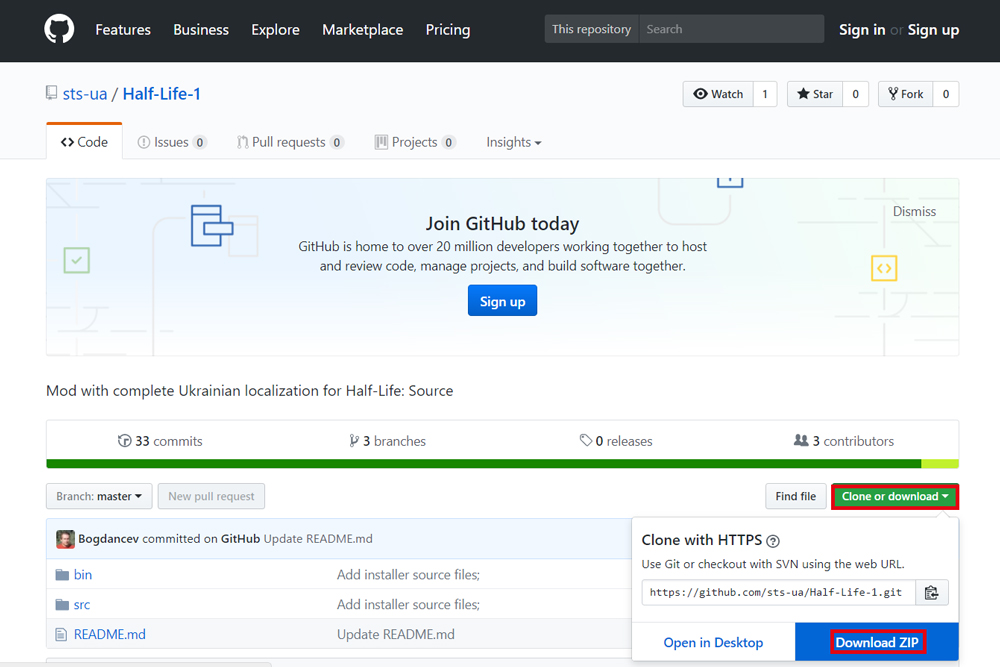Copy clone URL with clipboard icon
The width and height of the screenshot is (1000, 667).
click(x=931, y=592)
